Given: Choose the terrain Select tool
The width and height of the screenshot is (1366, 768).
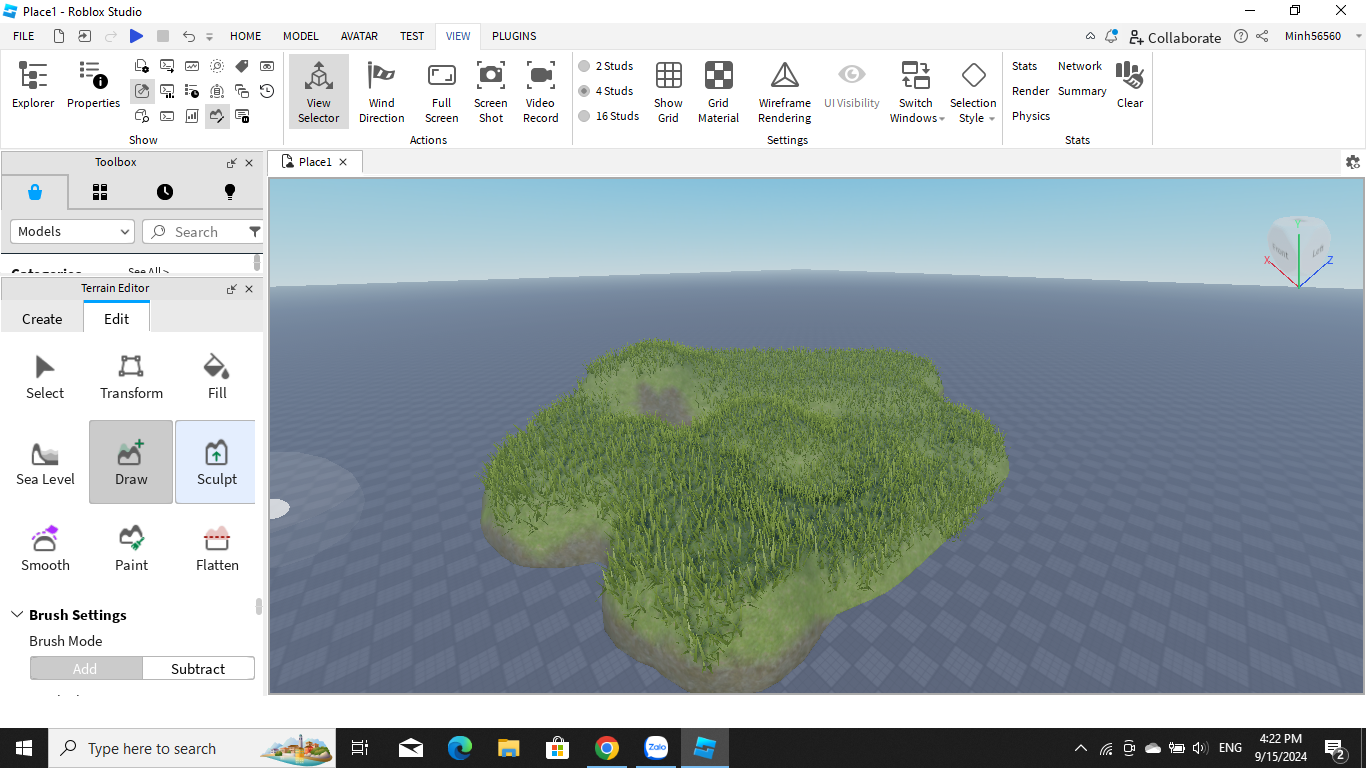Looking at the screenshot, I should (x=45, y=376).
